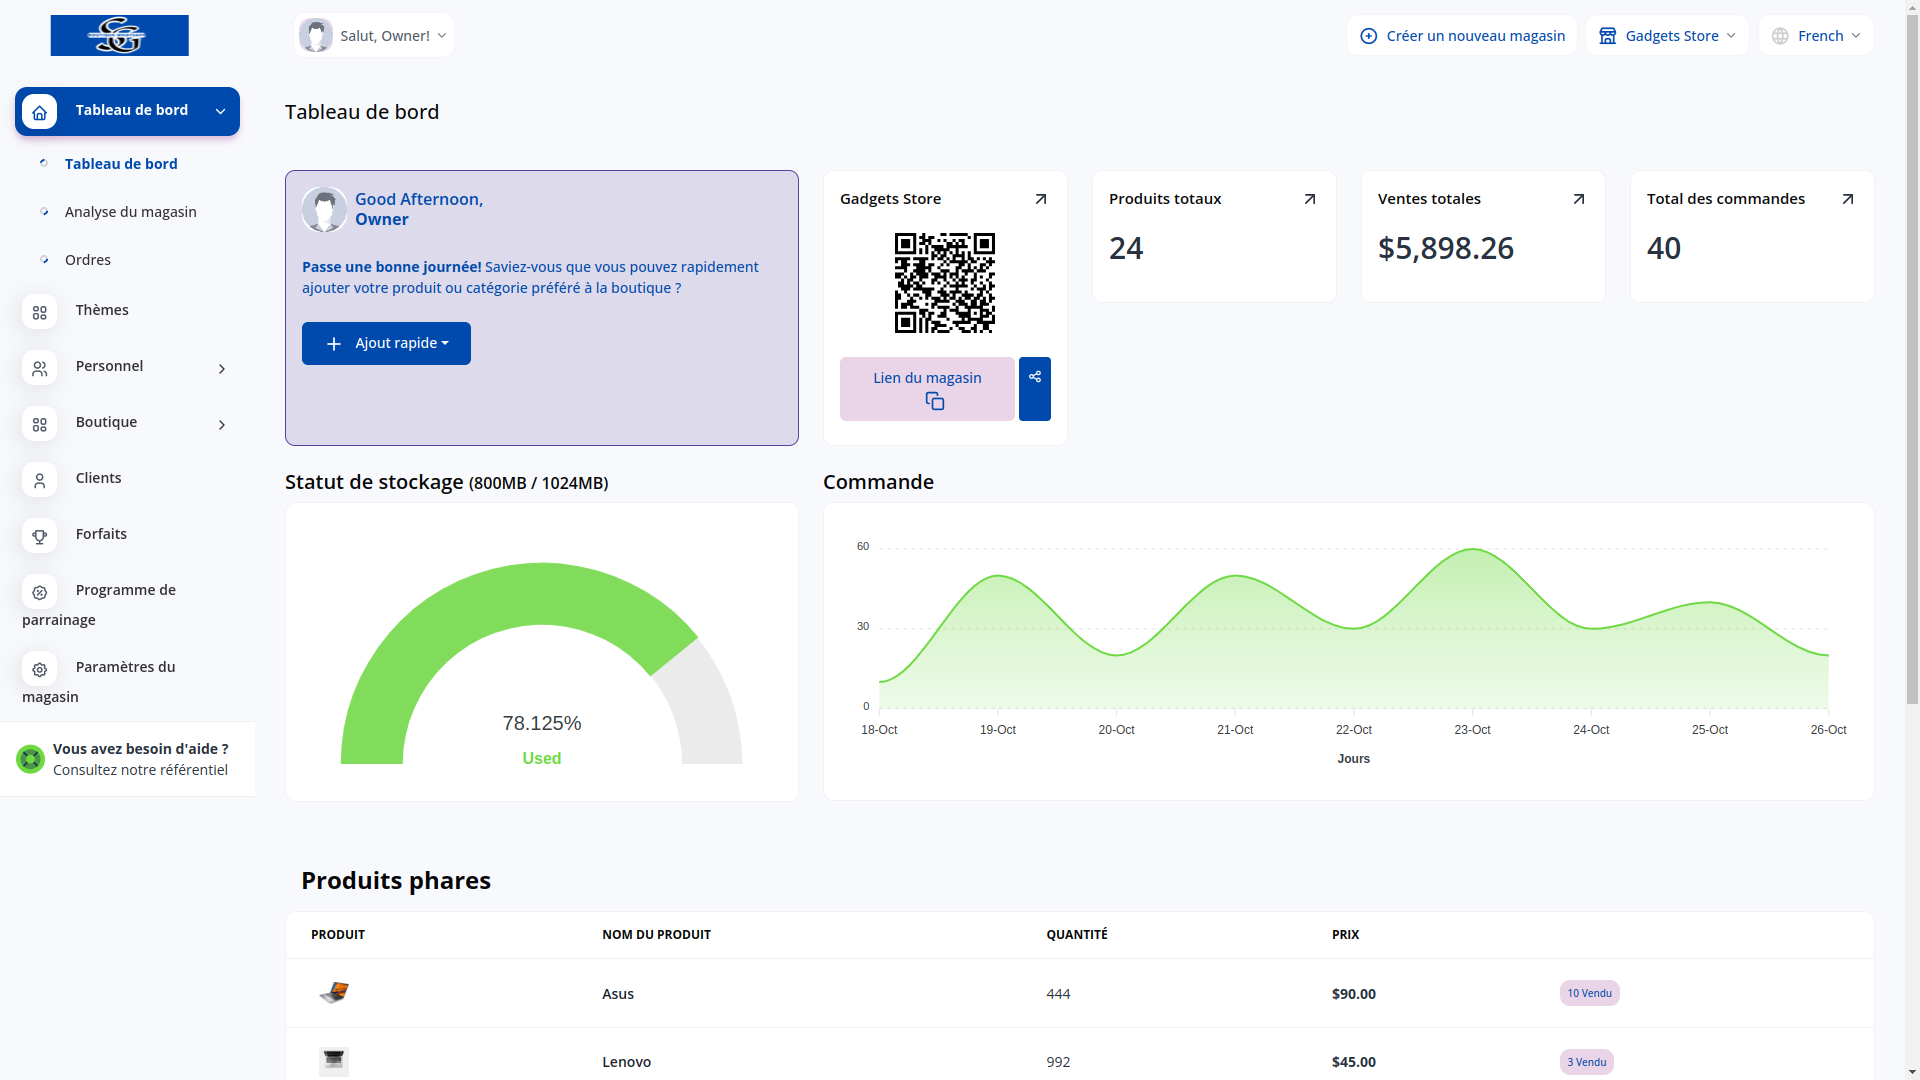Click Créer un nouveau magasin button
The image size is (1920, 1080).
1462,36
